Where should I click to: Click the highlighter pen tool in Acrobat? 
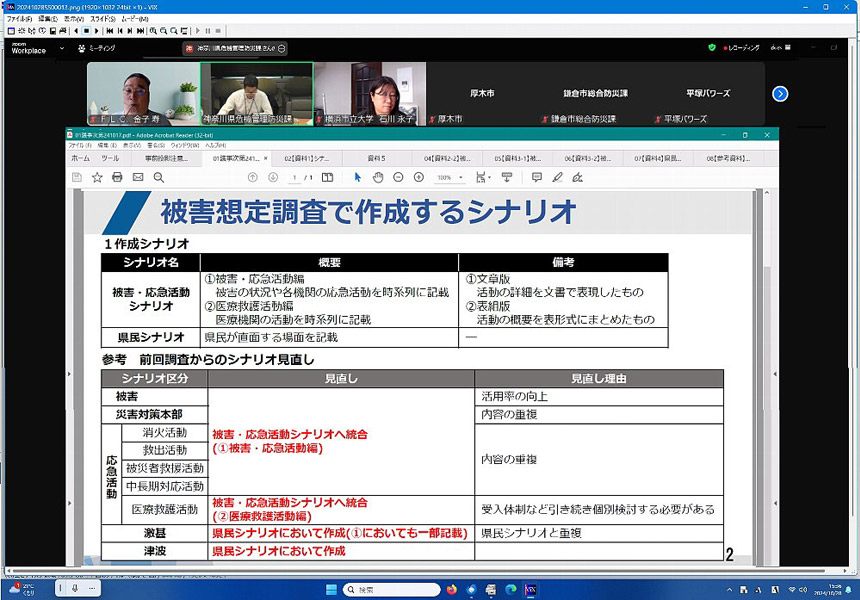[x=558, y=177]
